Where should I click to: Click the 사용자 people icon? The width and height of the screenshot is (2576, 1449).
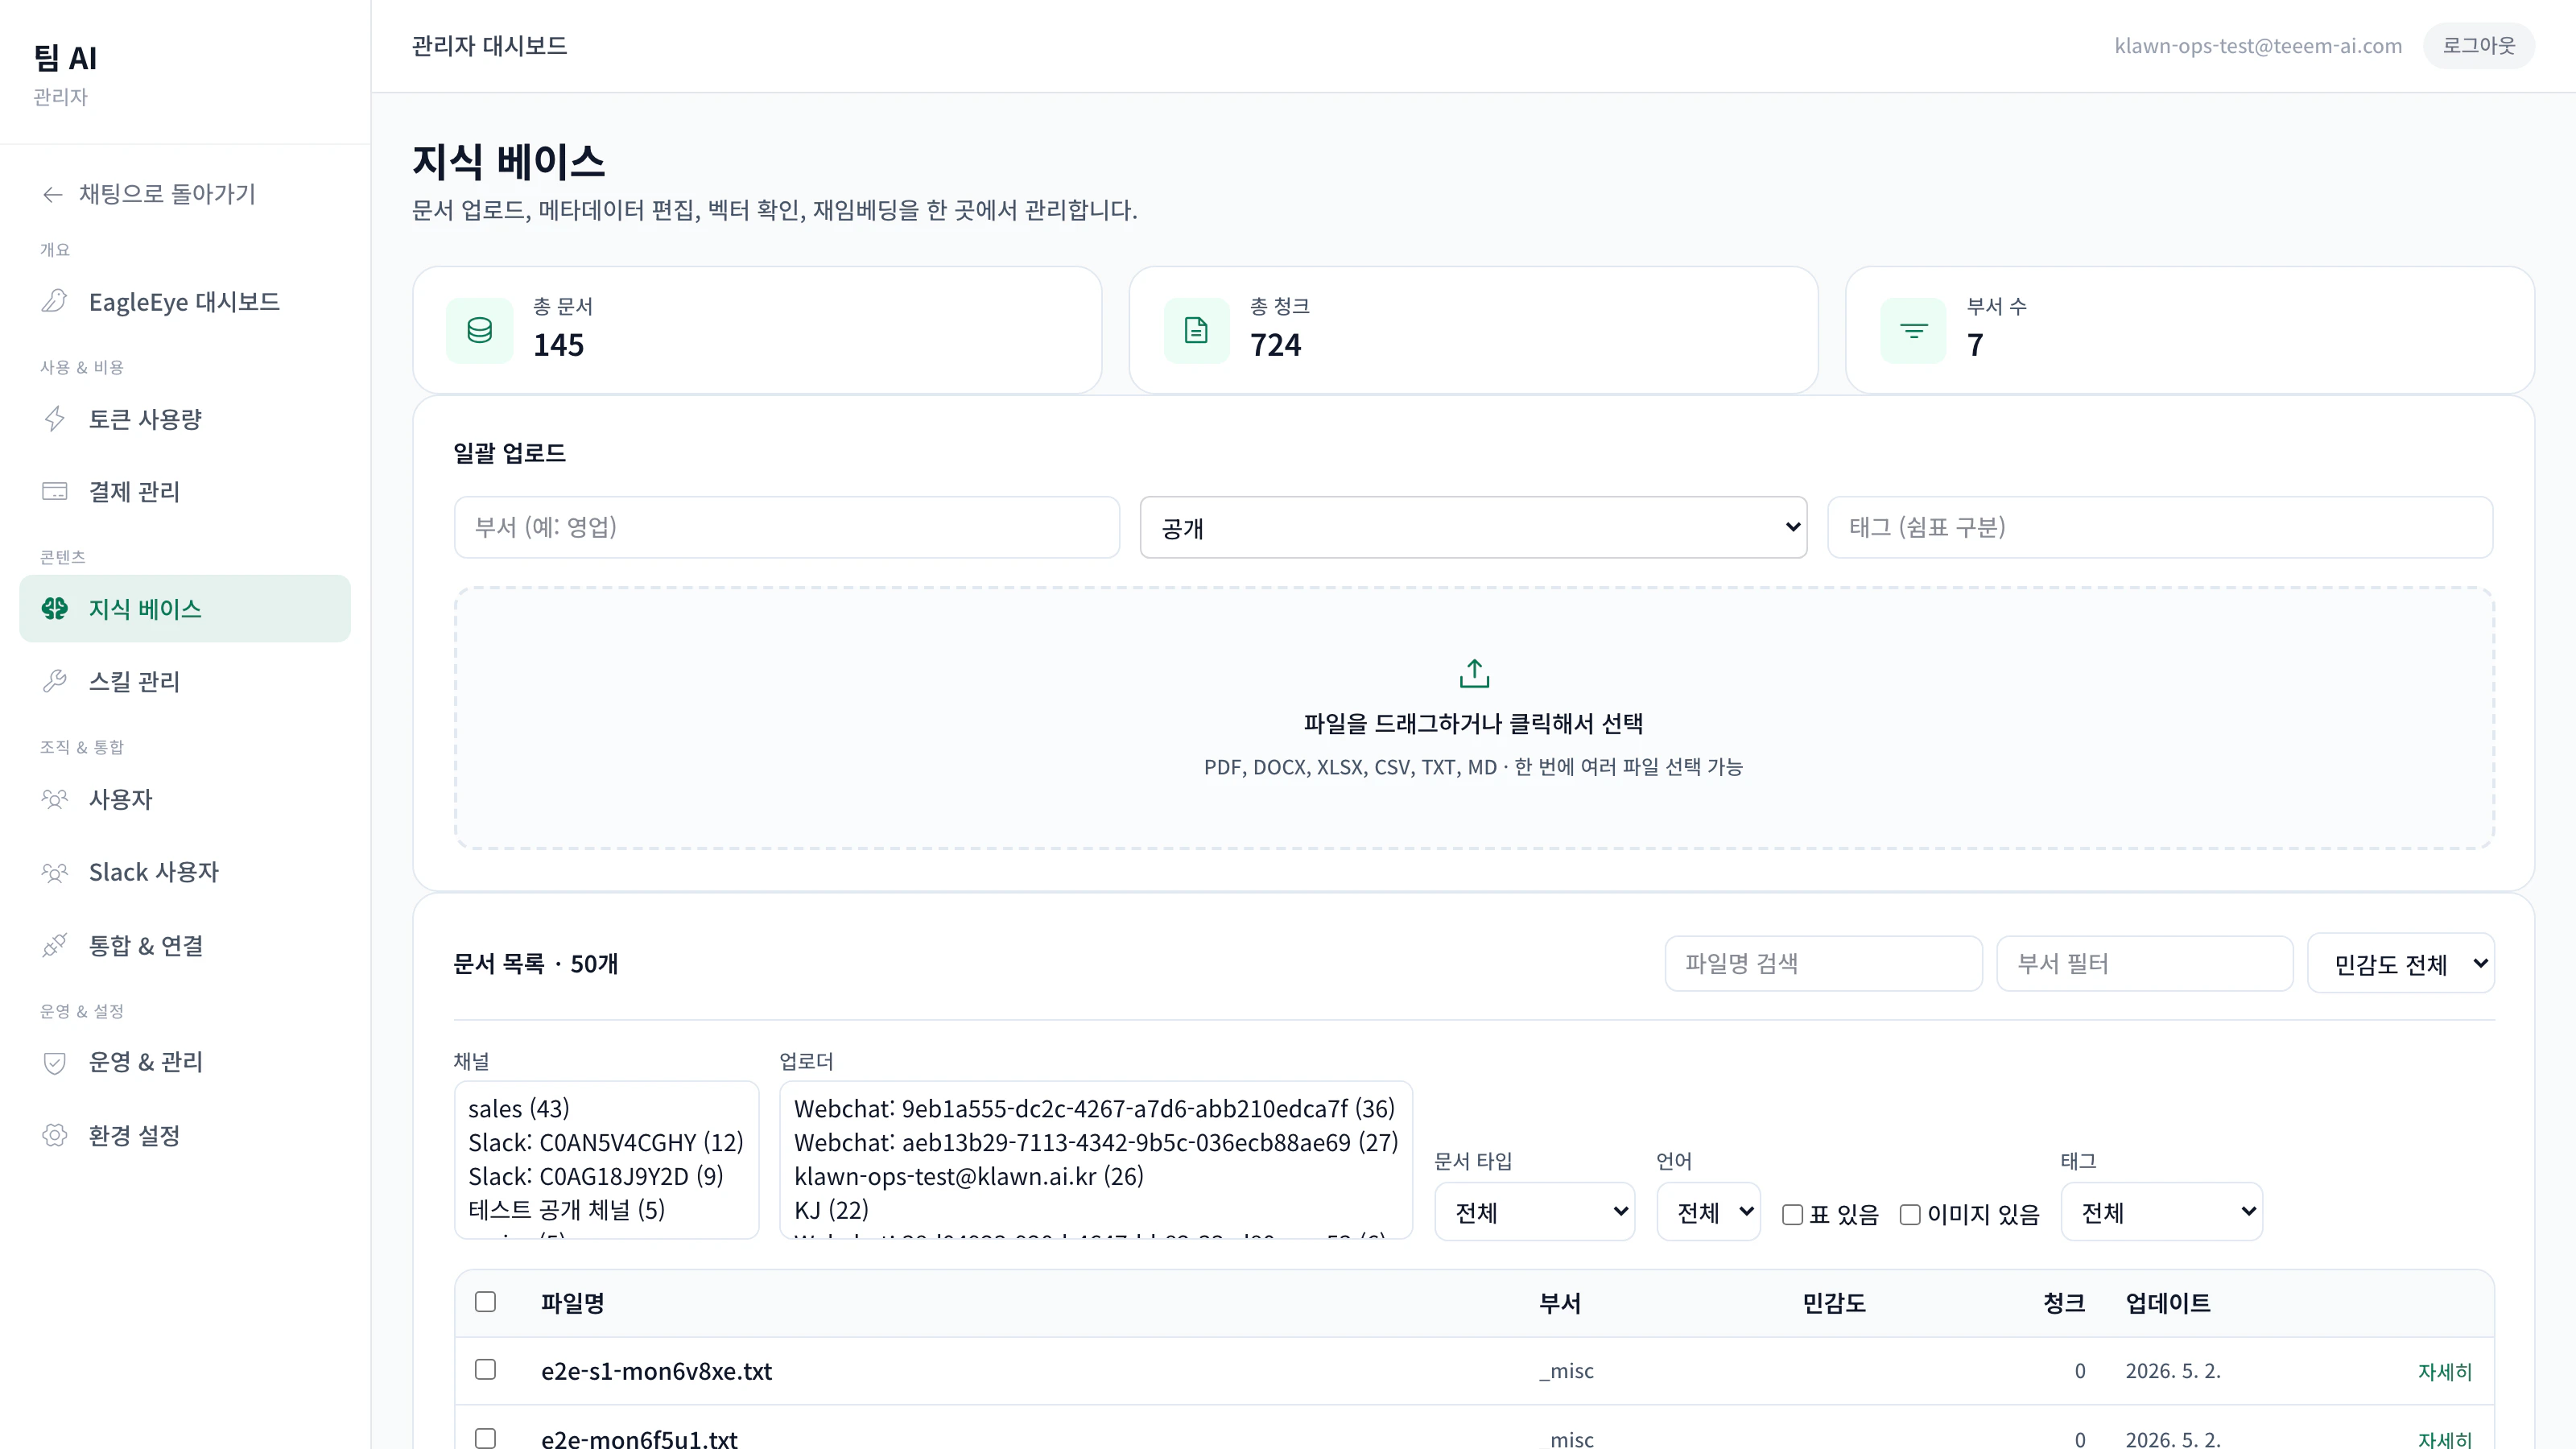point(54,799)
